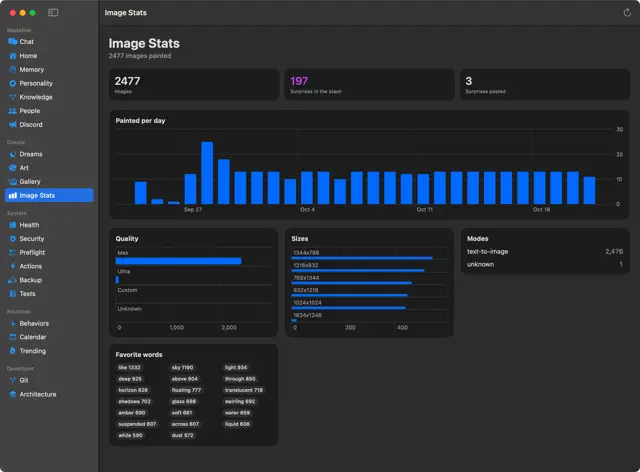The width and height of the screenshot is (640, 472).
Task: Click the translucent 718 word tag
Action: point(244,390)
